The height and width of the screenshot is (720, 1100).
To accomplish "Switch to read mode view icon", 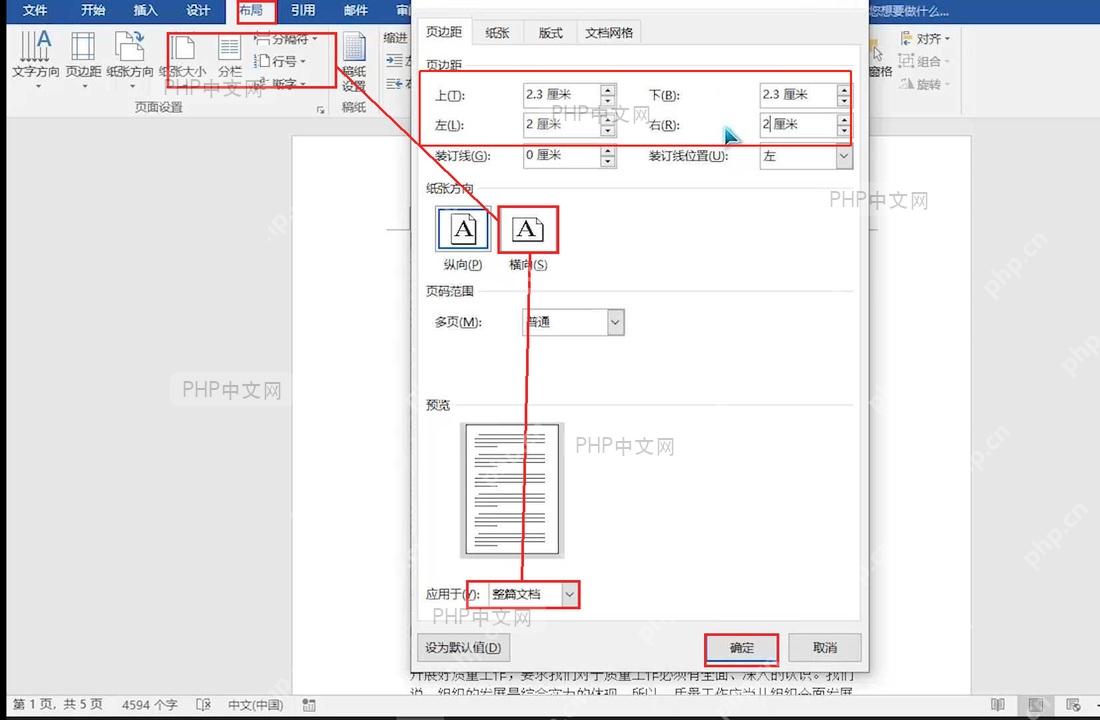I will (x=998, y=705).
